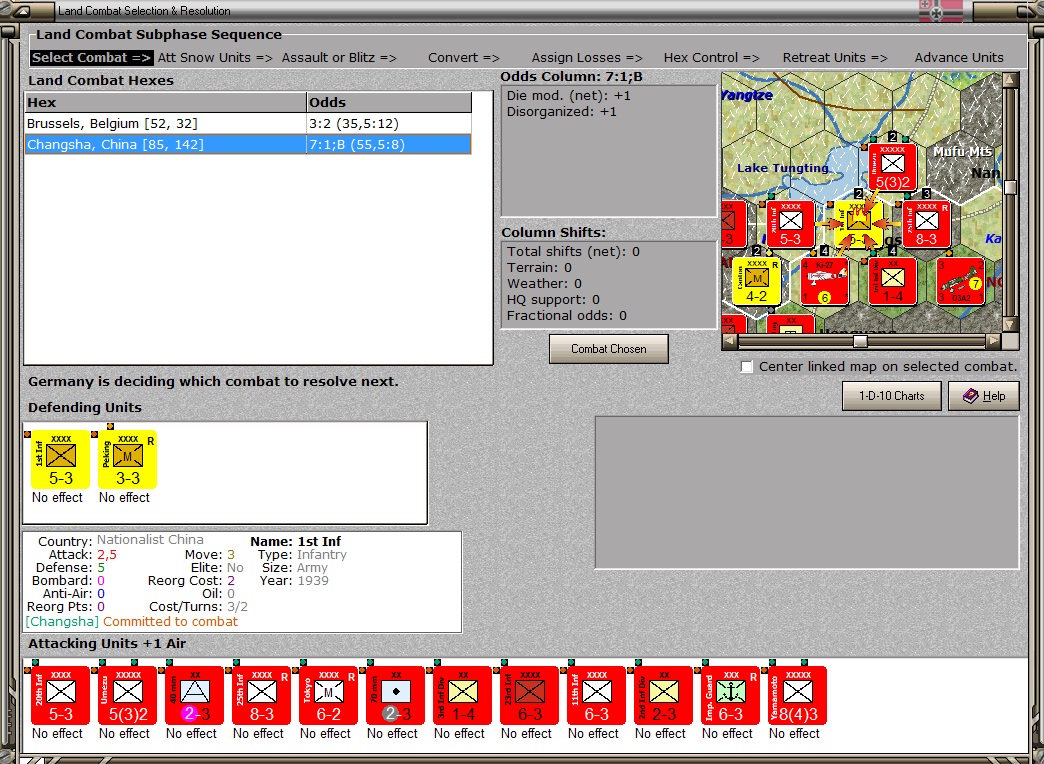This screenshot has width=1044, height=764.
Task: Click the Select Combat subphase step
Action: (92, 58)
